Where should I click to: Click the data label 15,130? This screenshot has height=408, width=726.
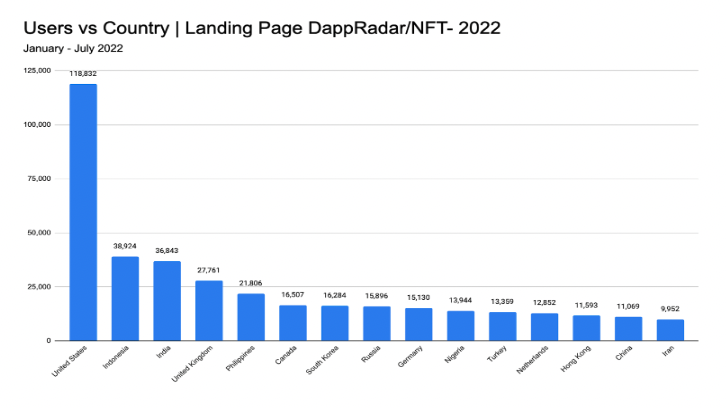(419, 297)
